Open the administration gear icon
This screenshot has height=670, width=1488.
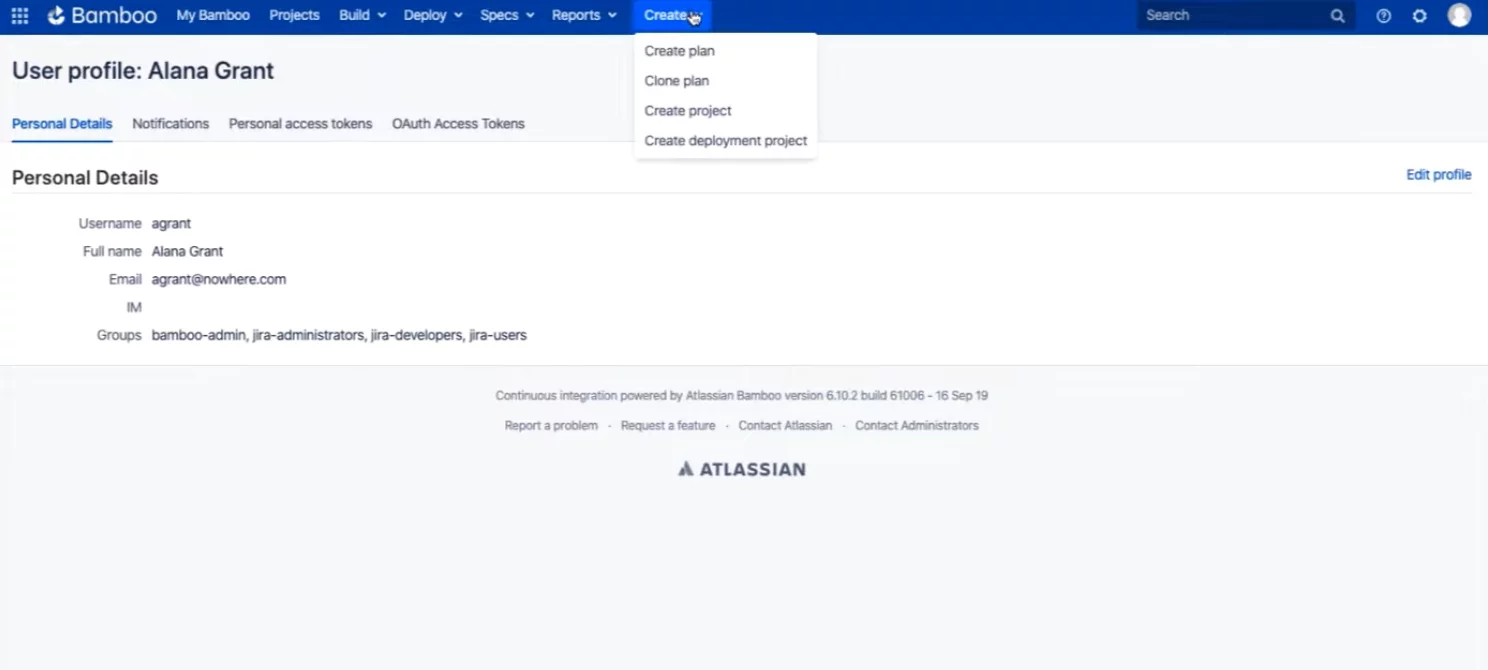point(1419,16)
